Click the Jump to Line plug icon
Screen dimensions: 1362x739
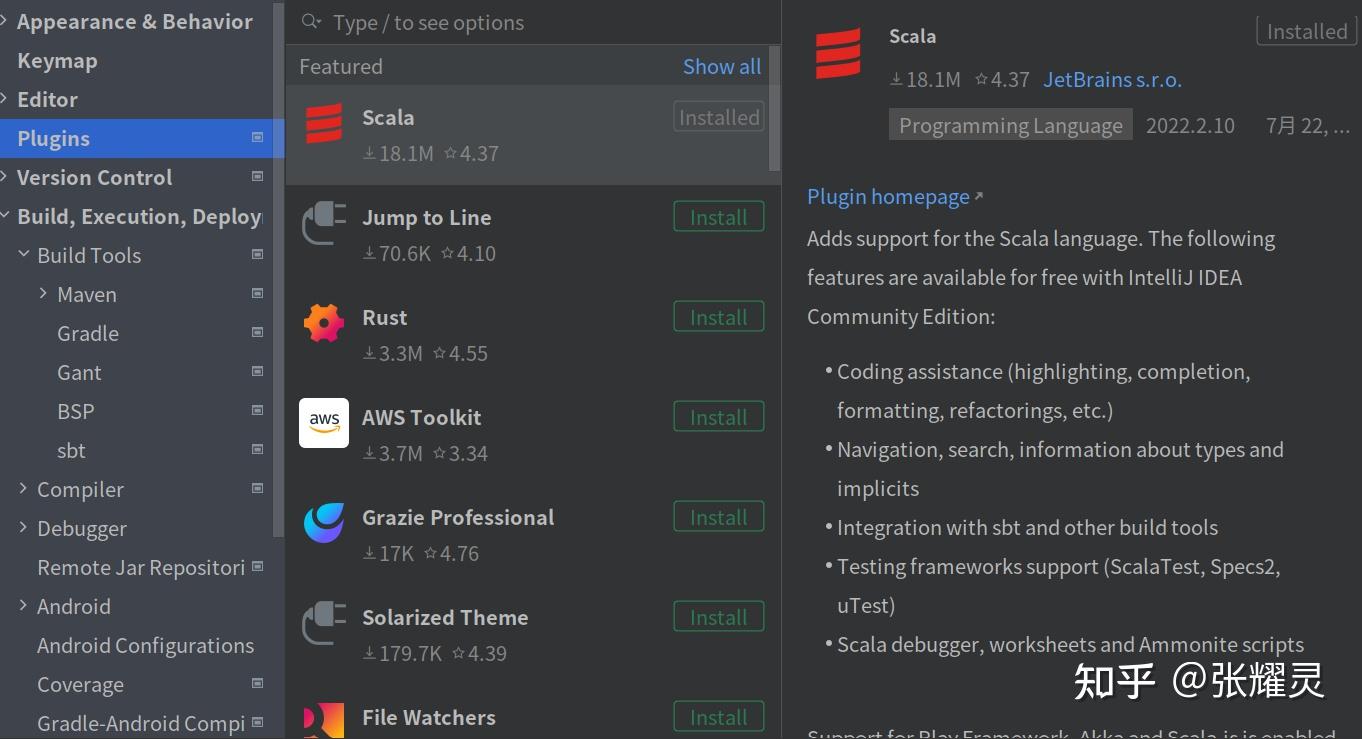pyautogui.click(x=324, y=223)
